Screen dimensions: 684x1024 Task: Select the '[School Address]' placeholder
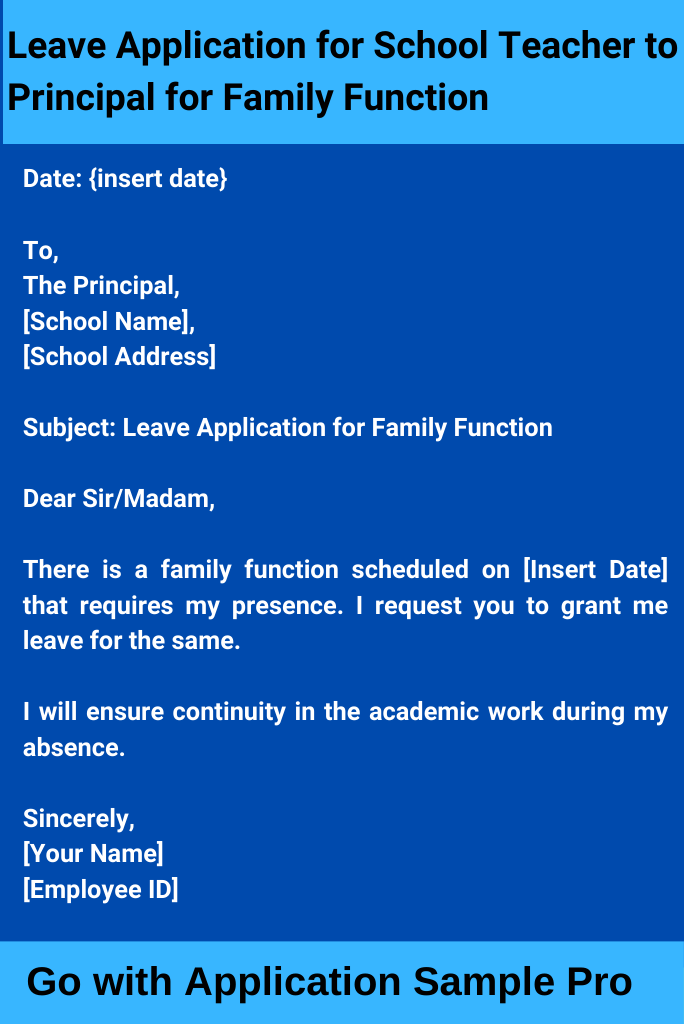pyautogui.click(x=119, y=357)
